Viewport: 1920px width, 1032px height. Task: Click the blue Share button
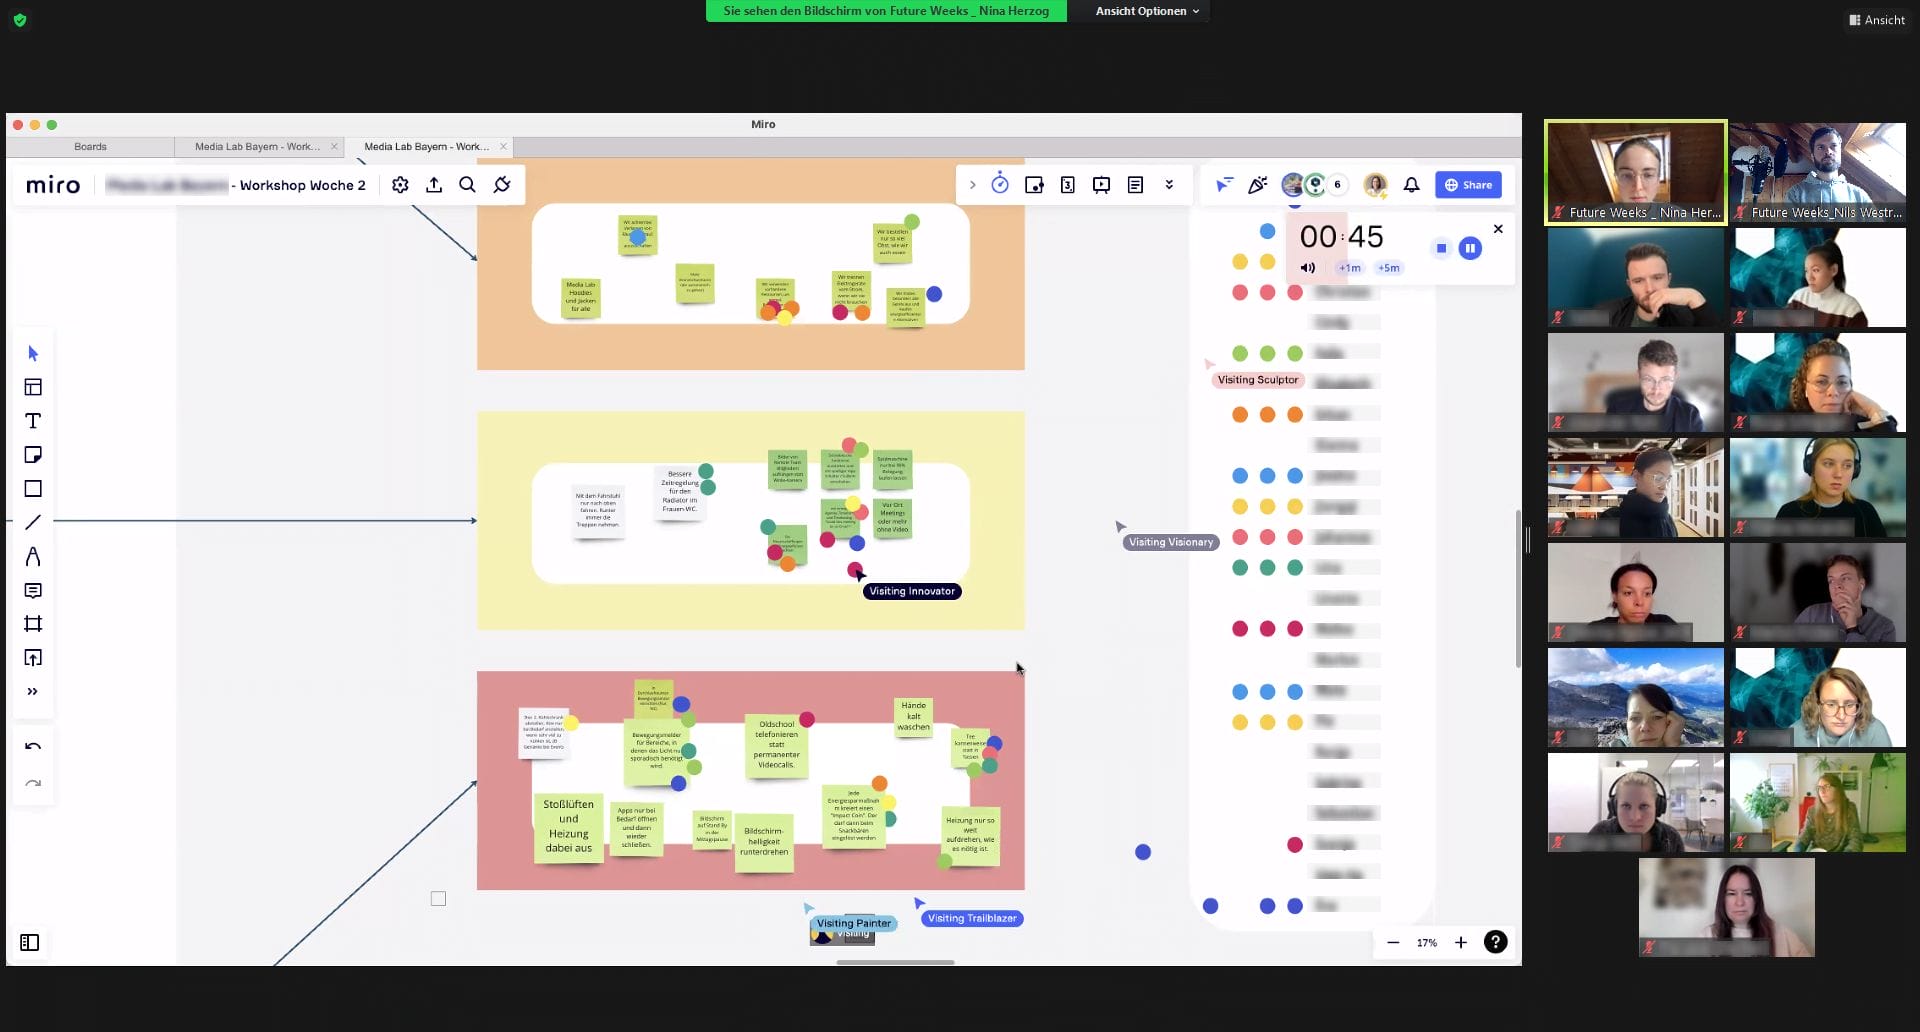click(x=1467, y=185)
